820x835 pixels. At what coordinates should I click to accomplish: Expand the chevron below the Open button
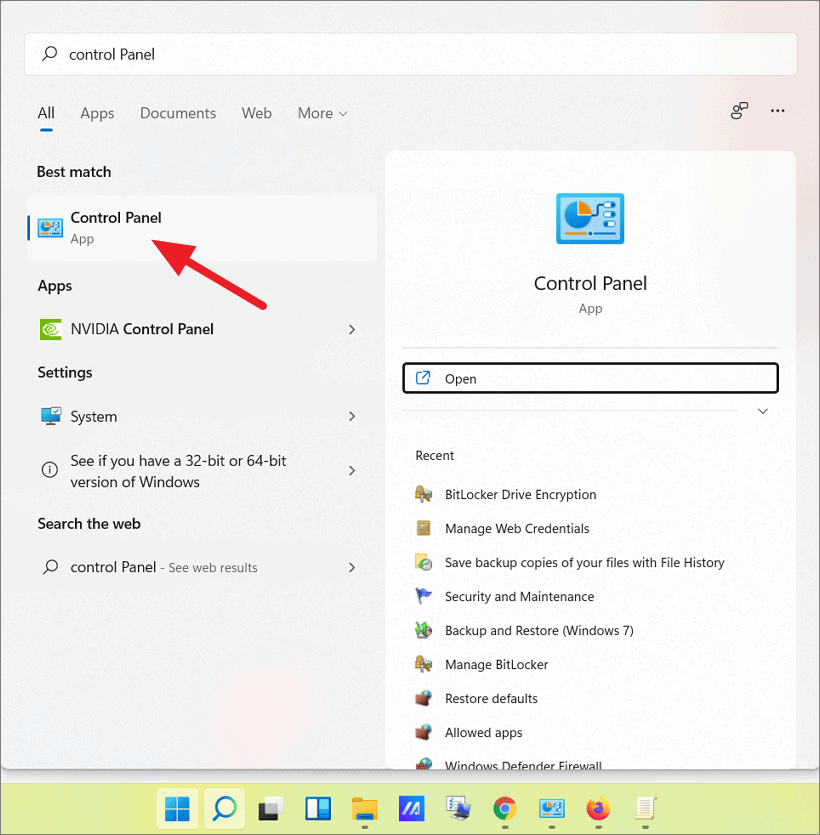[x=762, y=410]
